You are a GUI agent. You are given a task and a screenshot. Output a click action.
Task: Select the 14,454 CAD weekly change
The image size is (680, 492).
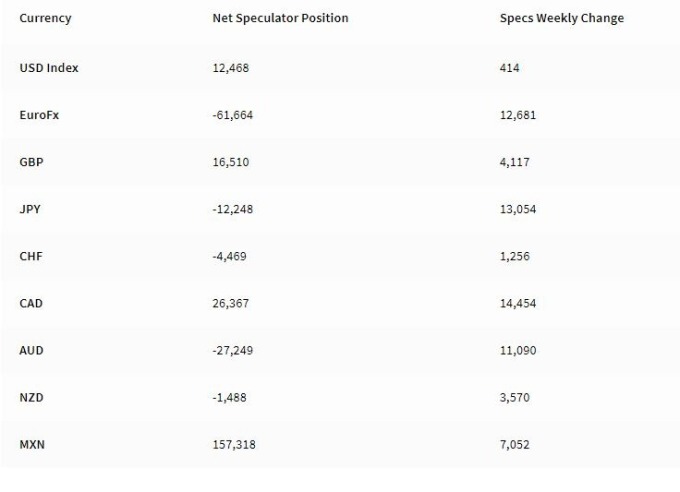(518, 304)
